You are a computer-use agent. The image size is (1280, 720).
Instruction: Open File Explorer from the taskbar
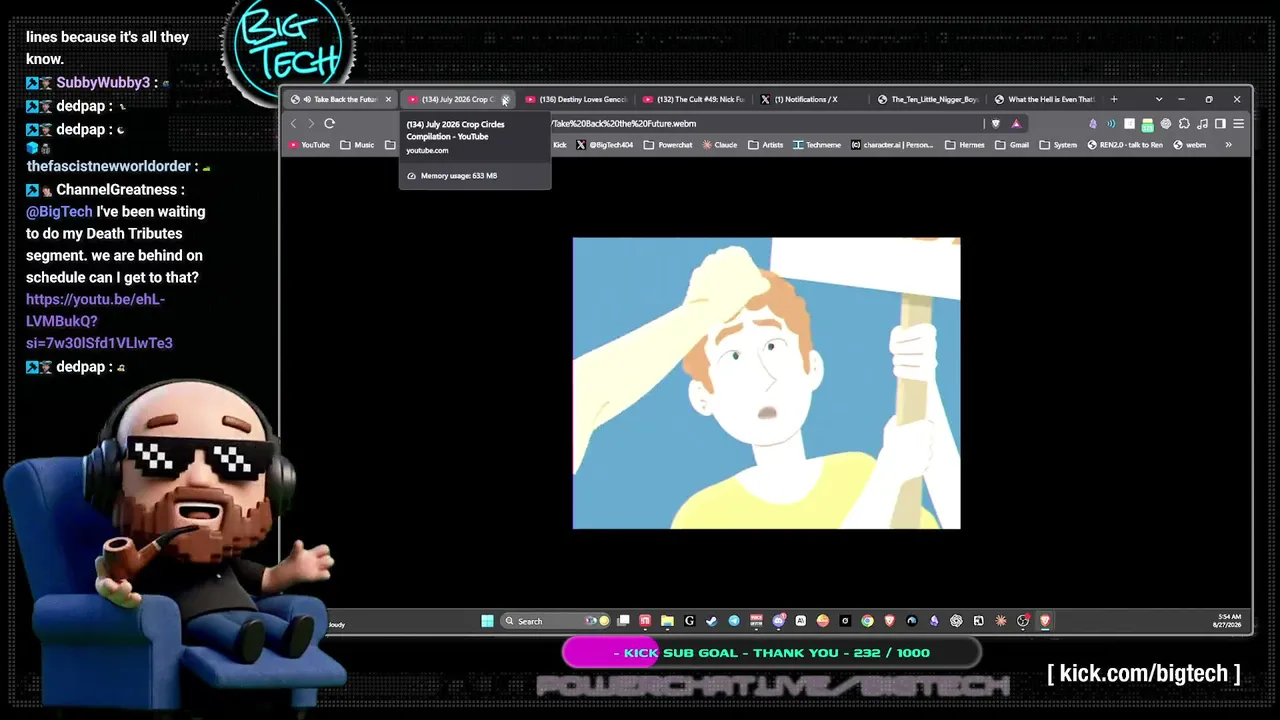667,621
